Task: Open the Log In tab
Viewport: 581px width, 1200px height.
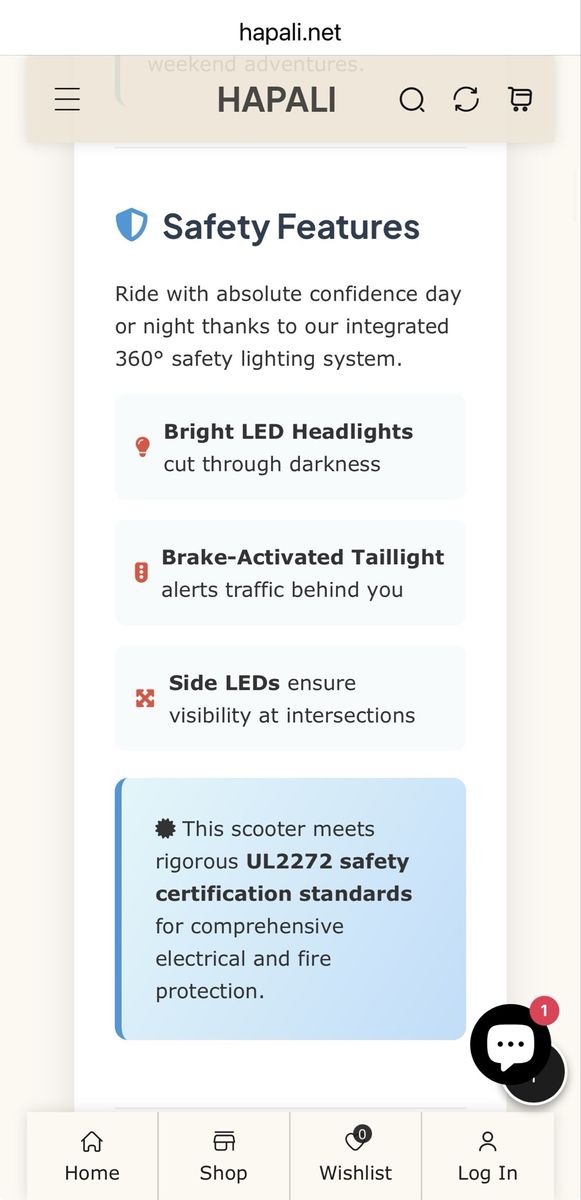Action: click(x=488, y=1156)
